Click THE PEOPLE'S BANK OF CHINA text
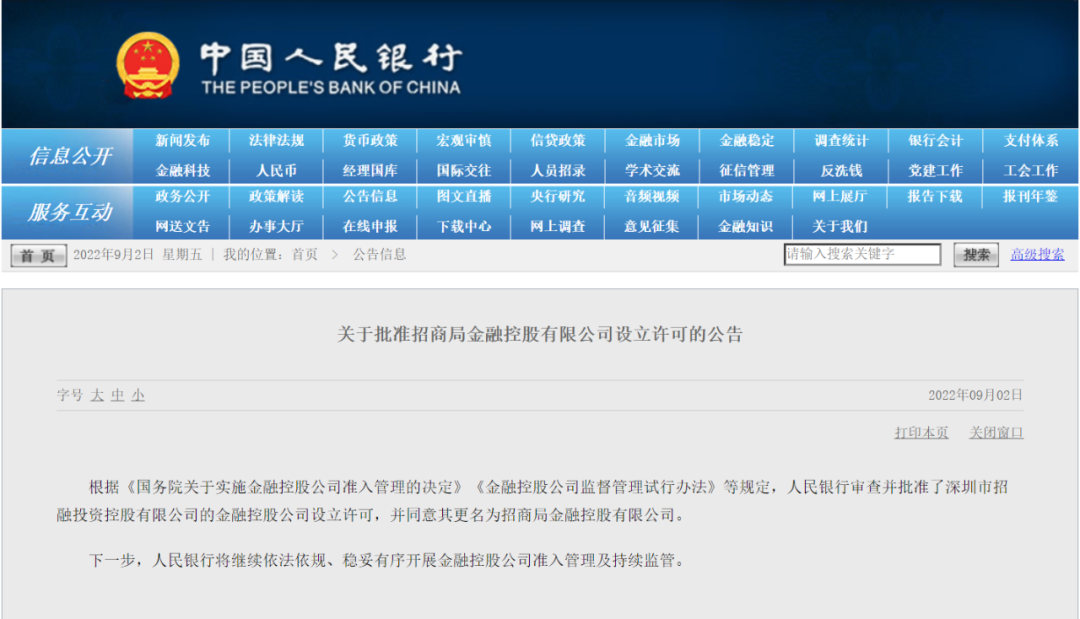Image resolution: width=1080 pixels, height=619 pixels. (331, 87)
